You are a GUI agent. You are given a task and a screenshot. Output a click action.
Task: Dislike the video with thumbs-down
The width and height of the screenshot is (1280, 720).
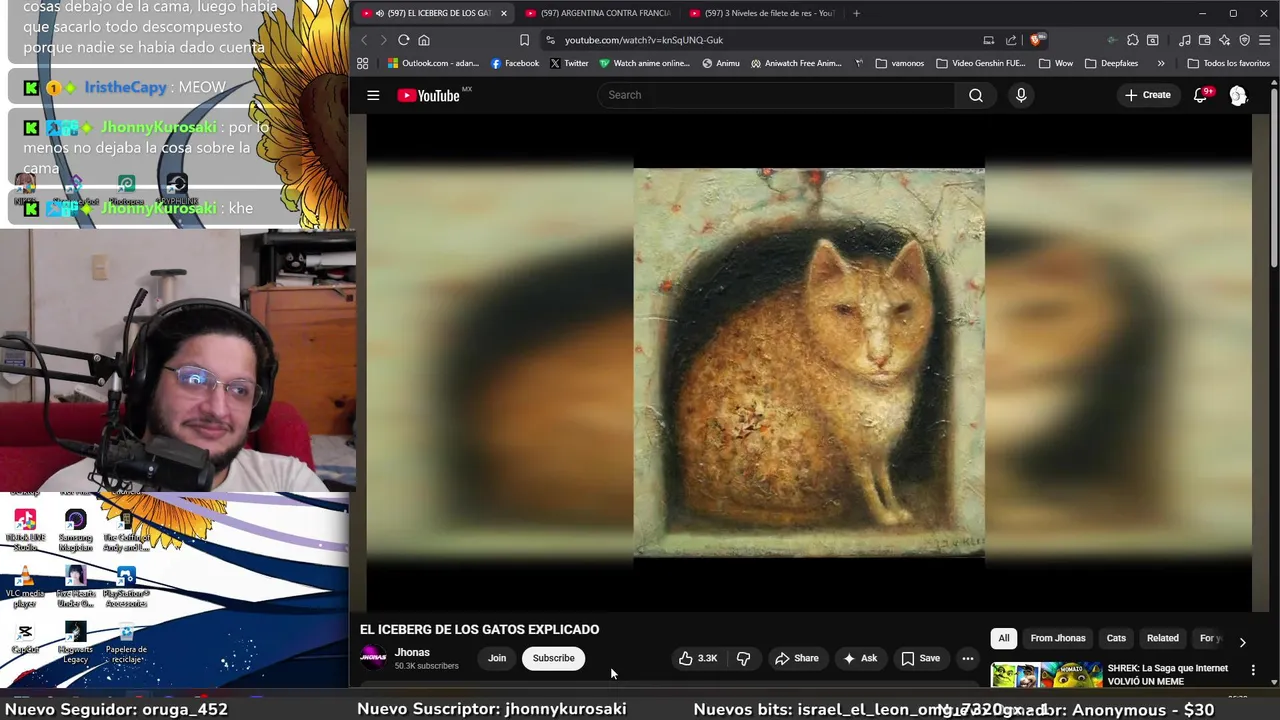[x=743, y=658]
